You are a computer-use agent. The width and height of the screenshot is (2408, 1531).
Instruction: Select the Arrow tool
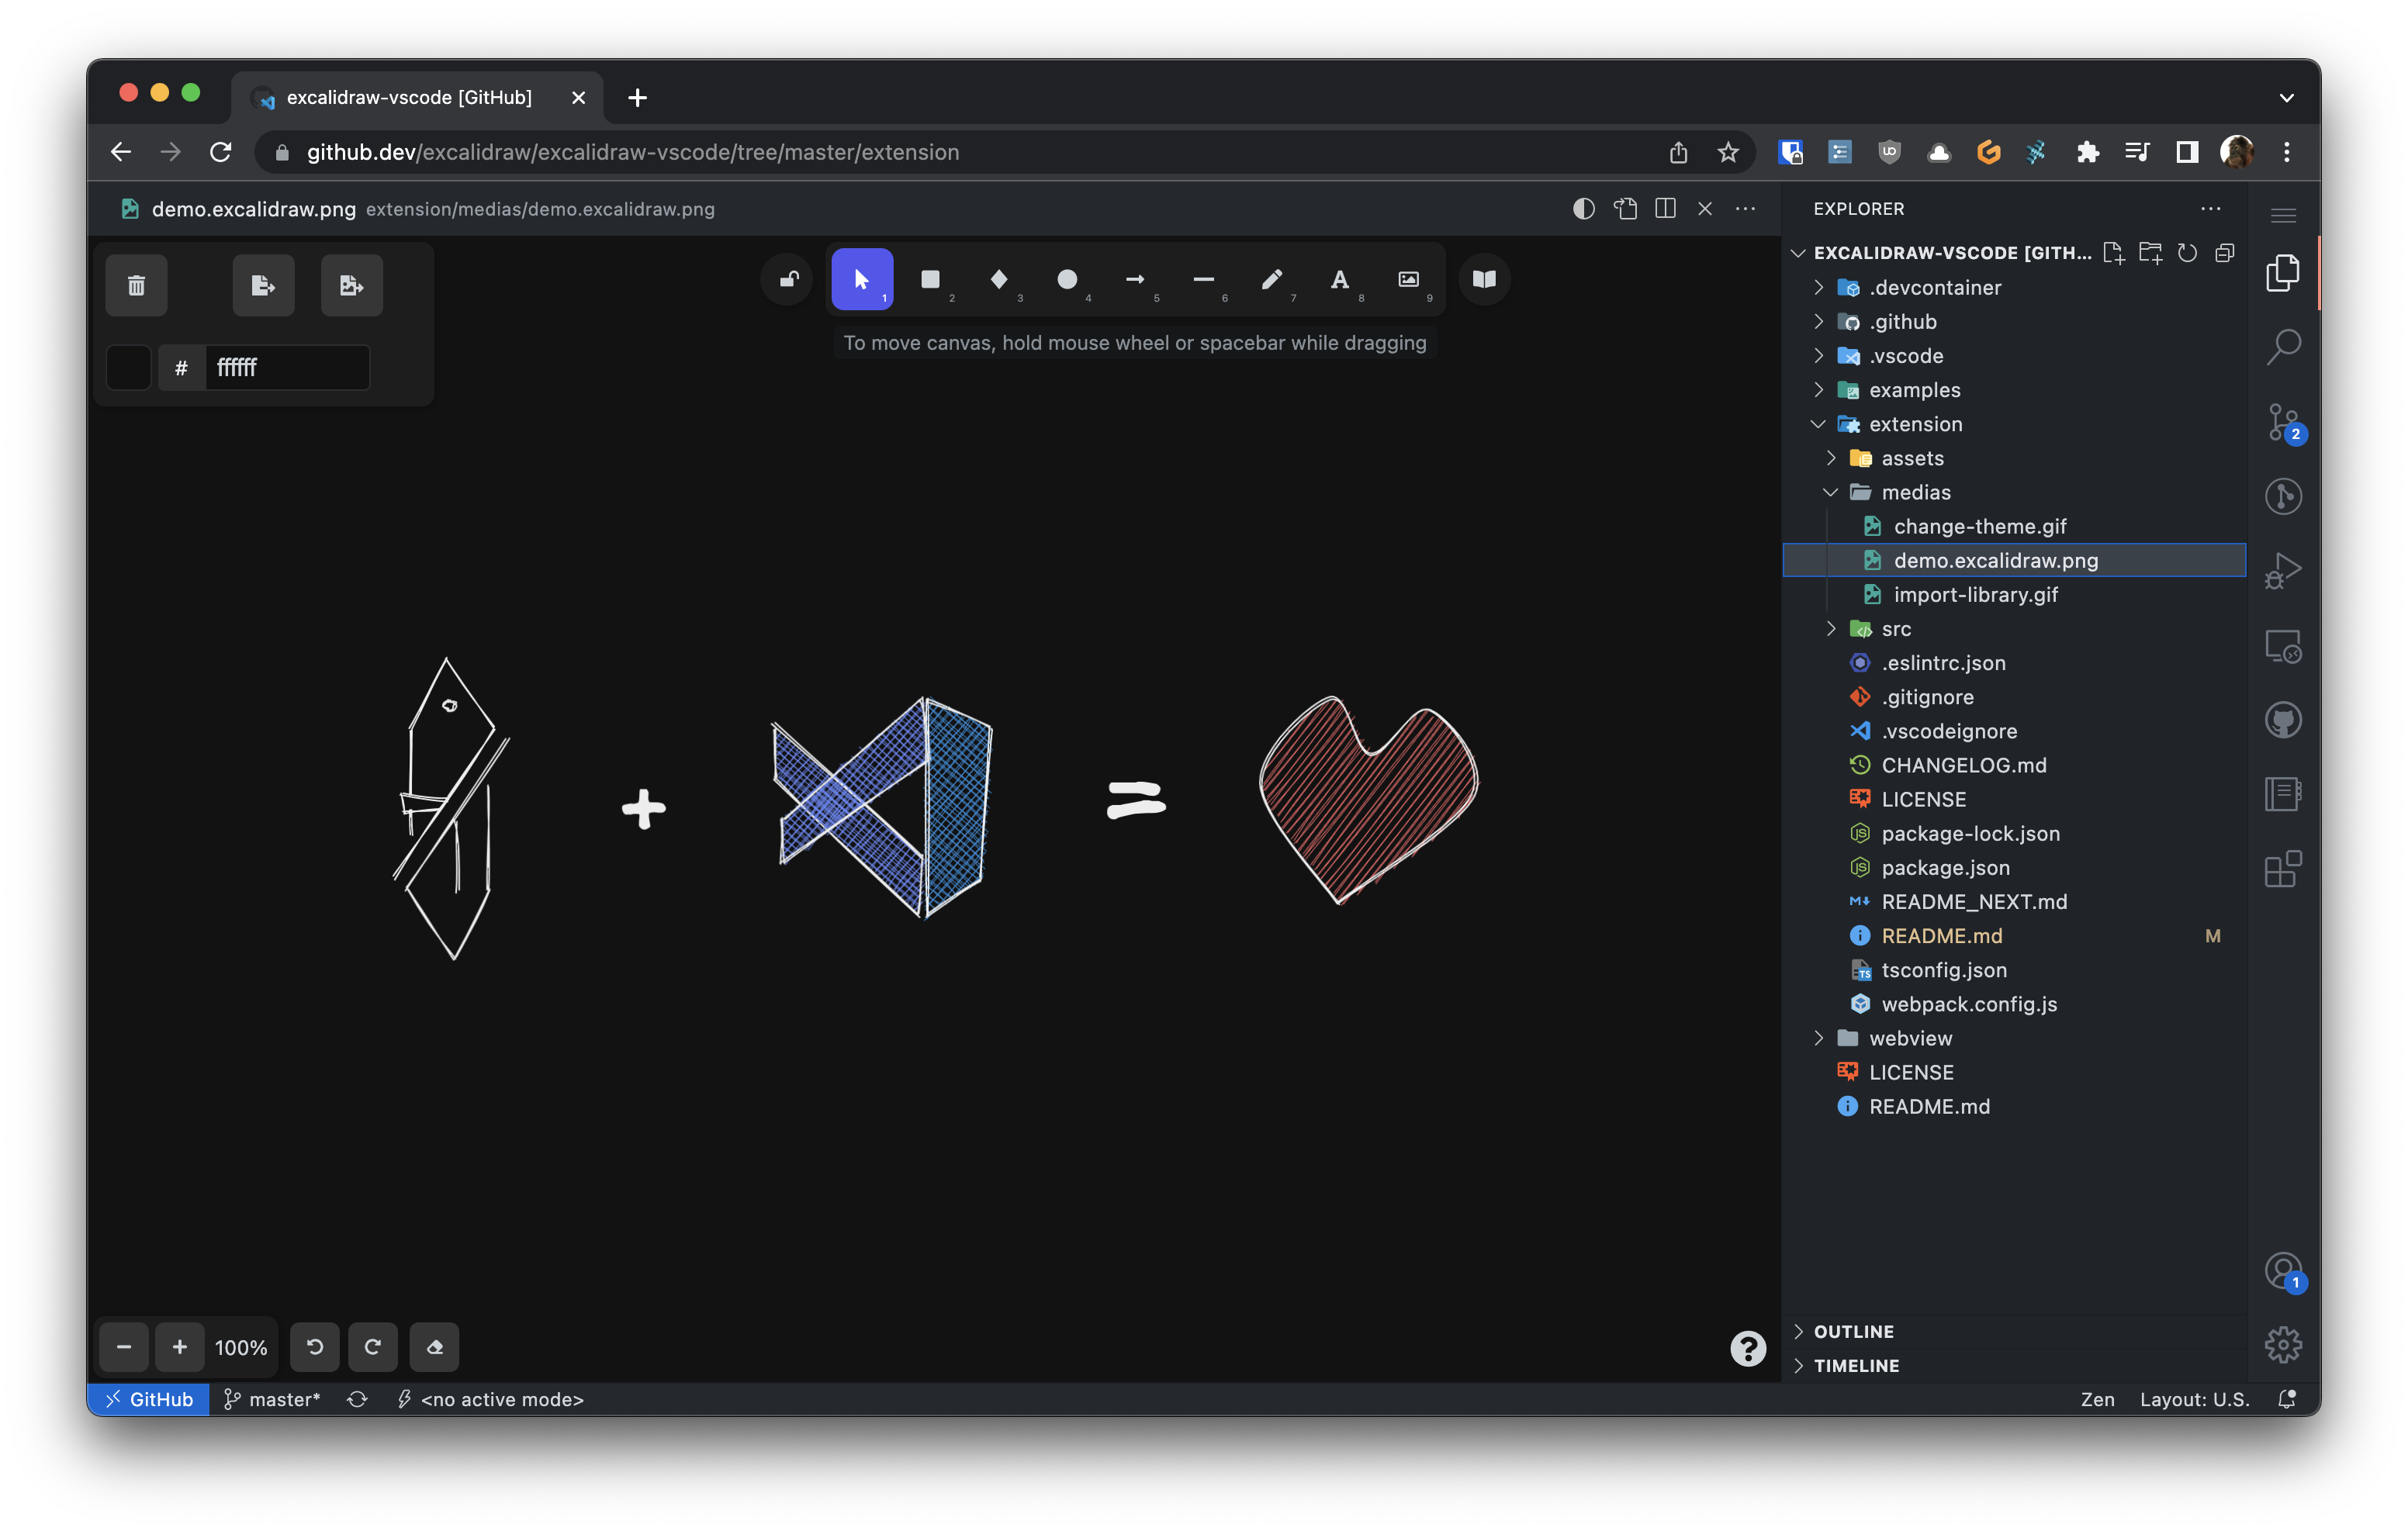click(x=1135, y=280)
